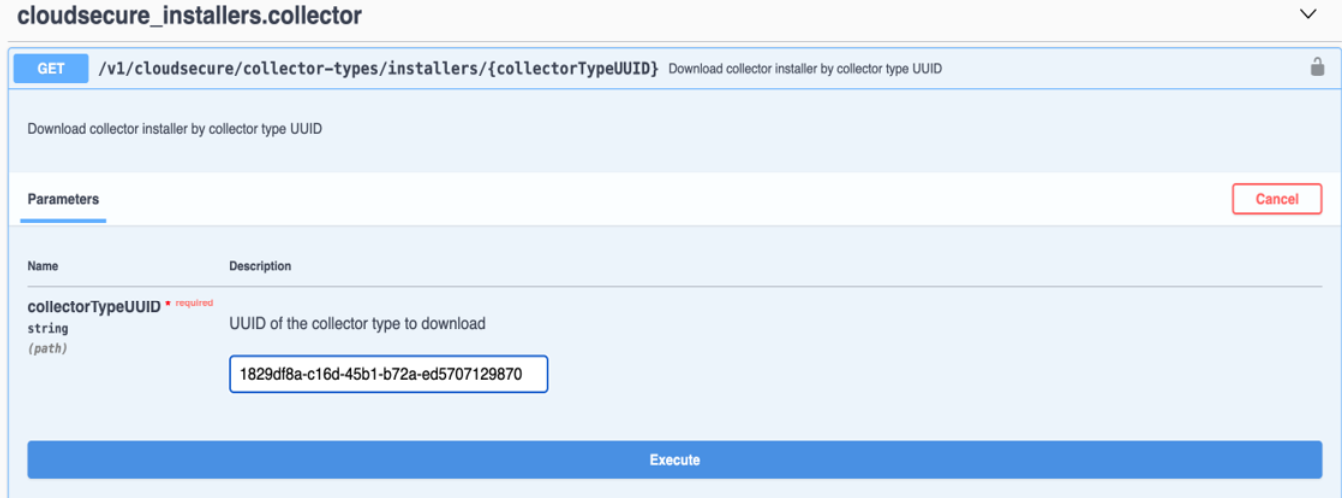Click the Name column header
This screenshot has height=498, width=1342.
pyautogui.click(x=42, y=266)
